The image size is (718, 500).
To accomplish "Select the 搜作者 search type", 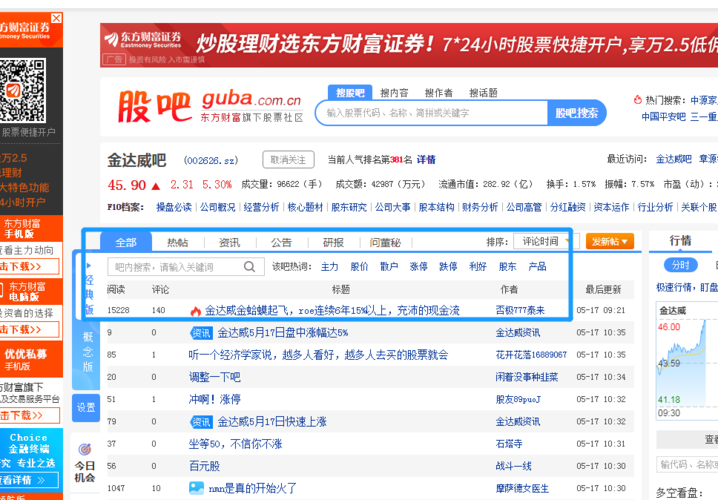I will coord(437,92).
